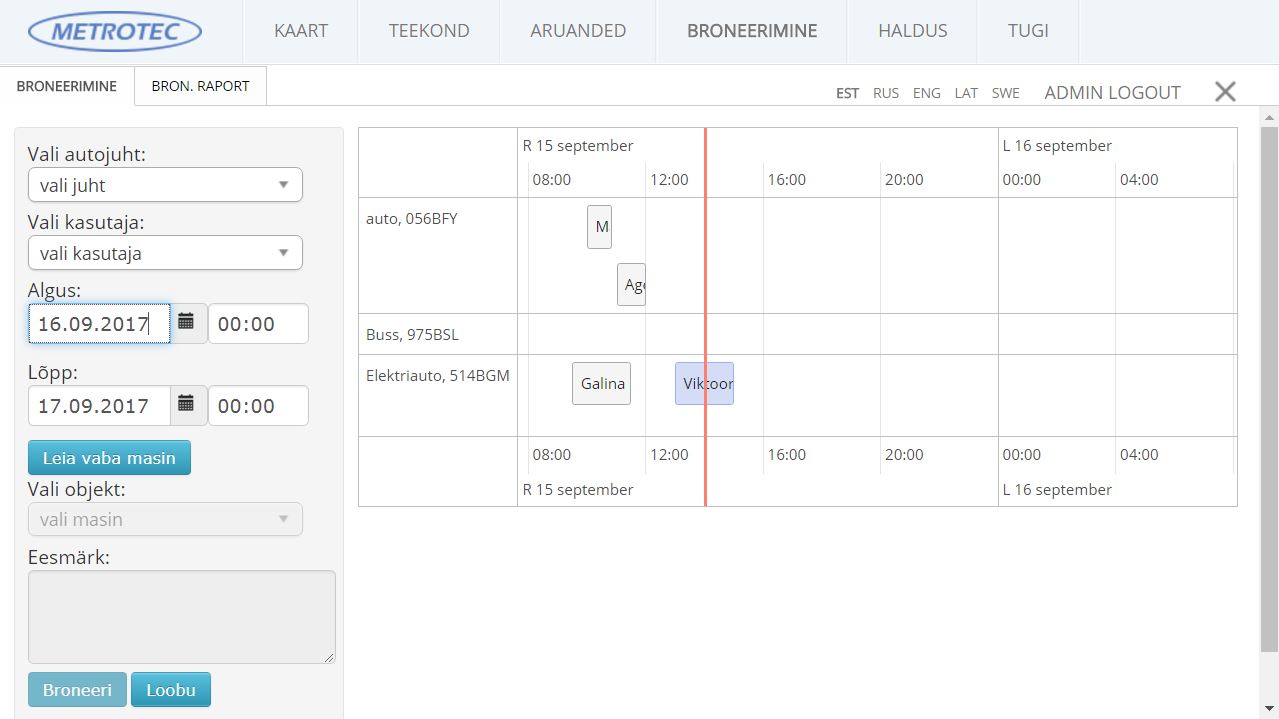Expand the Vali autojuht dropdown
The width and height of the screenshot is (1279, 719).
pyautogui.click(x=165, y=185)
